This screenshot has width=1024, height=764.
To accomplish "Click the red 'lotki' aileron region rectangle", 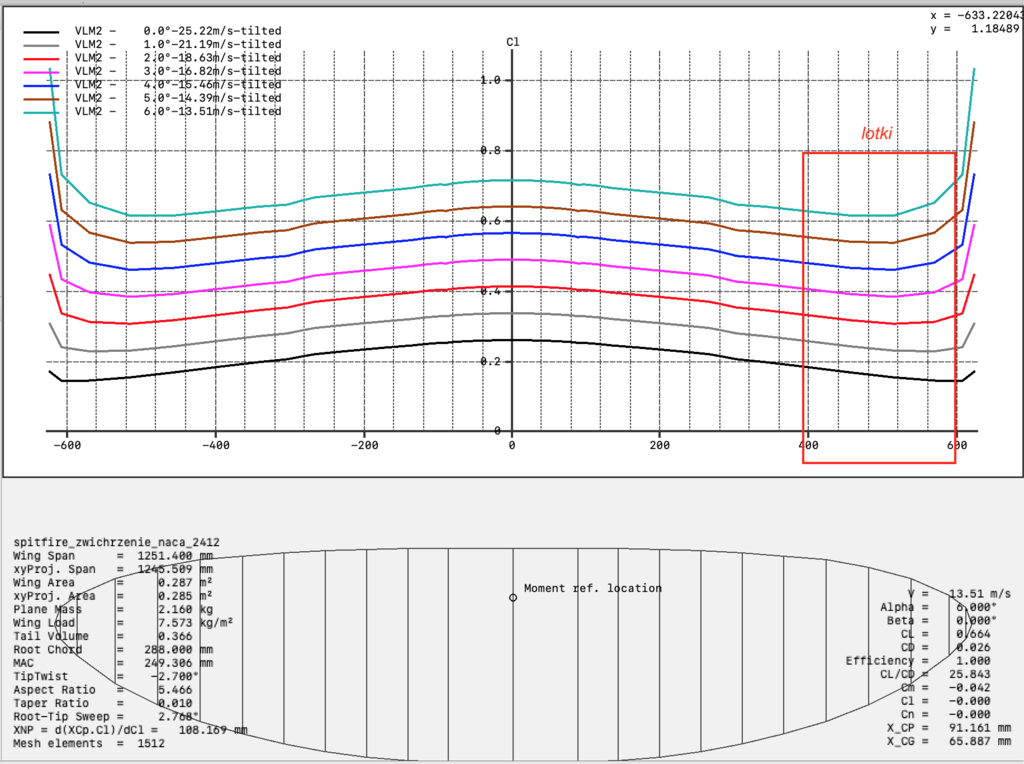I will pos(880,310).
